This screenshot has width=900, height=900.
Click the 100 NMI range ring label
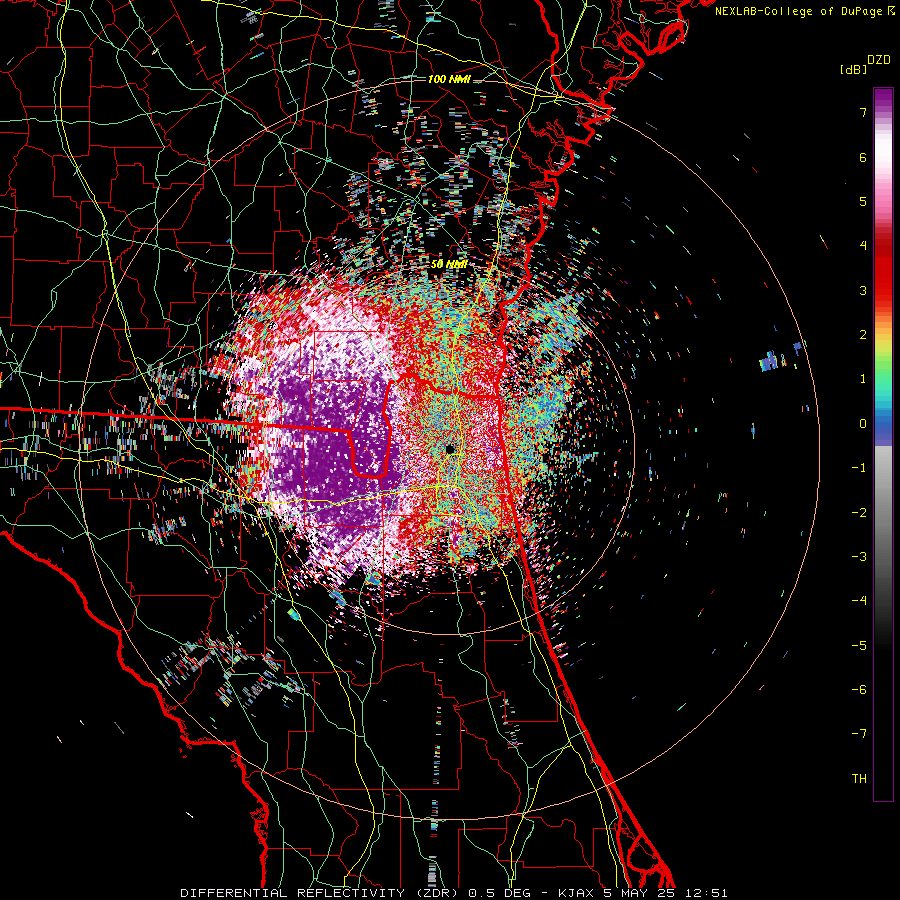(449, 79)
